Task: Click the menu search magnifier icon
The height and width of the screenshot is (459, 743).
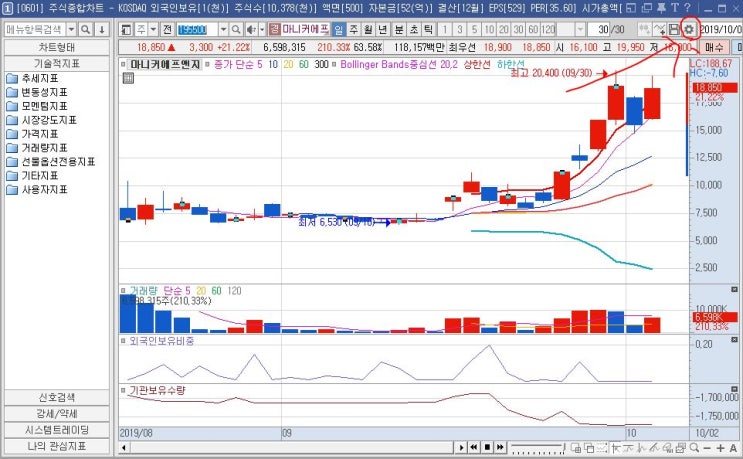Action: click(x=86, y=30)
